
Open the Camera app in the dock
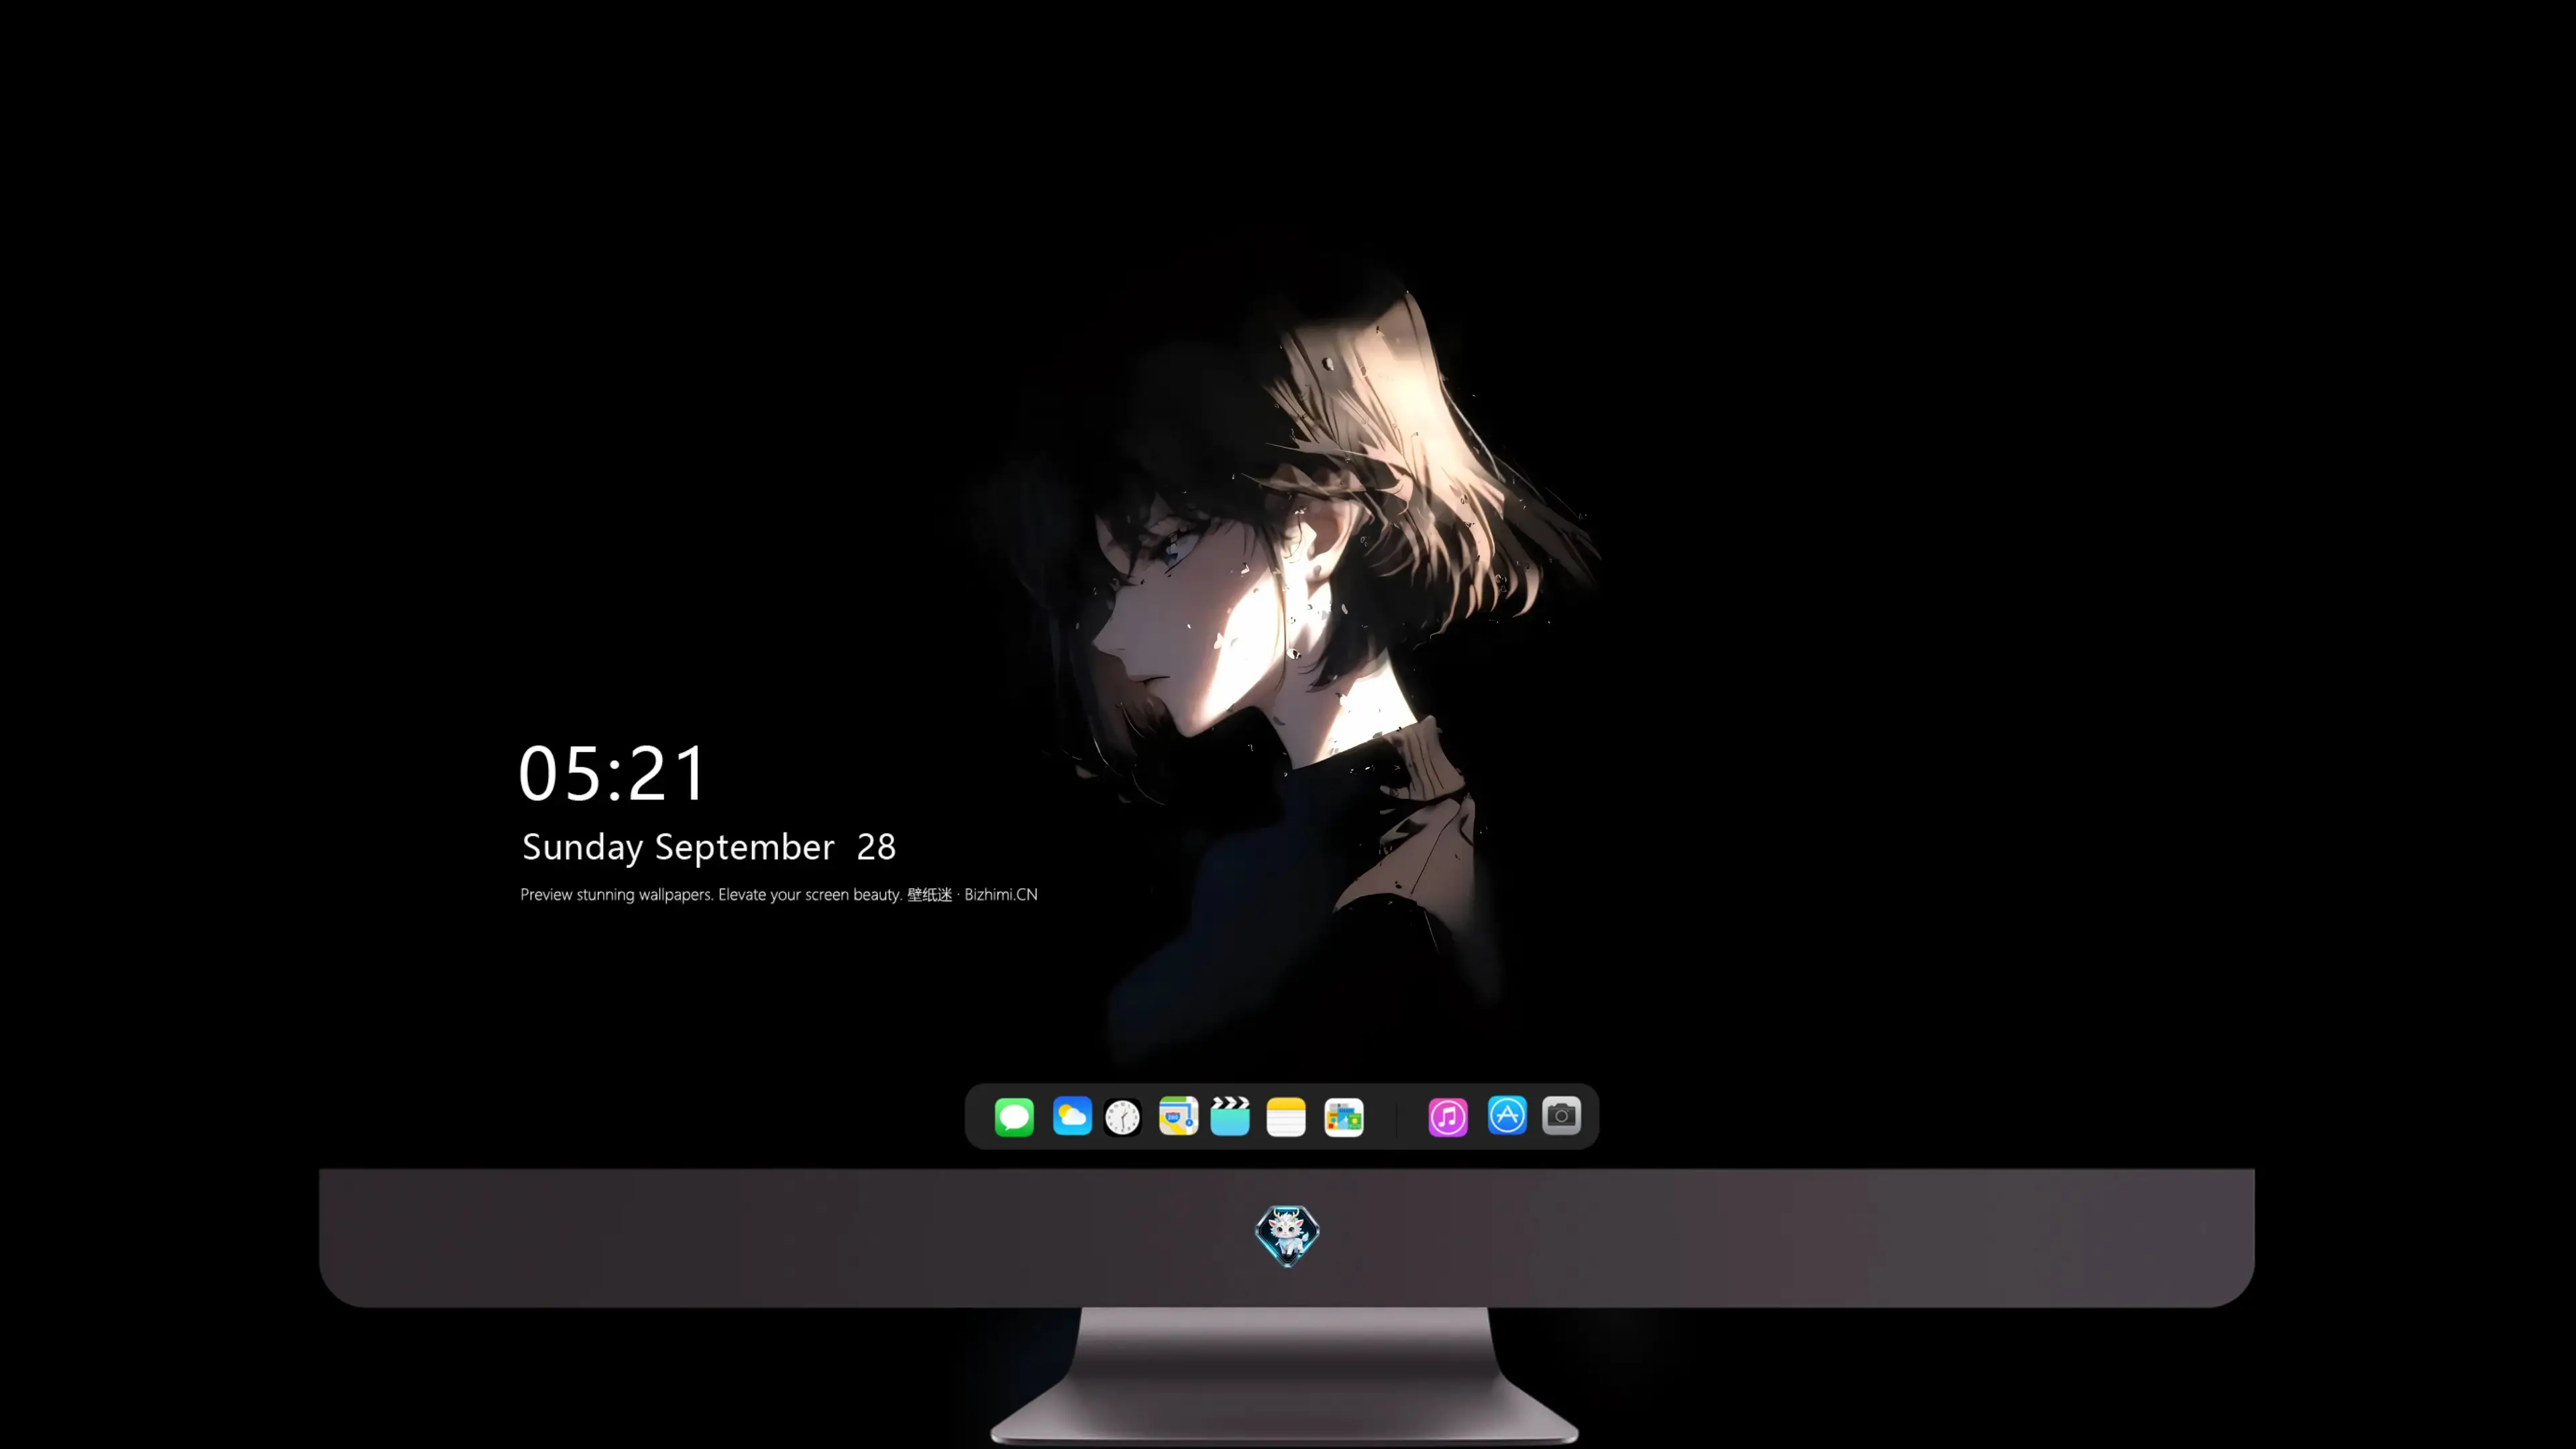[x=1561, y=1116]
